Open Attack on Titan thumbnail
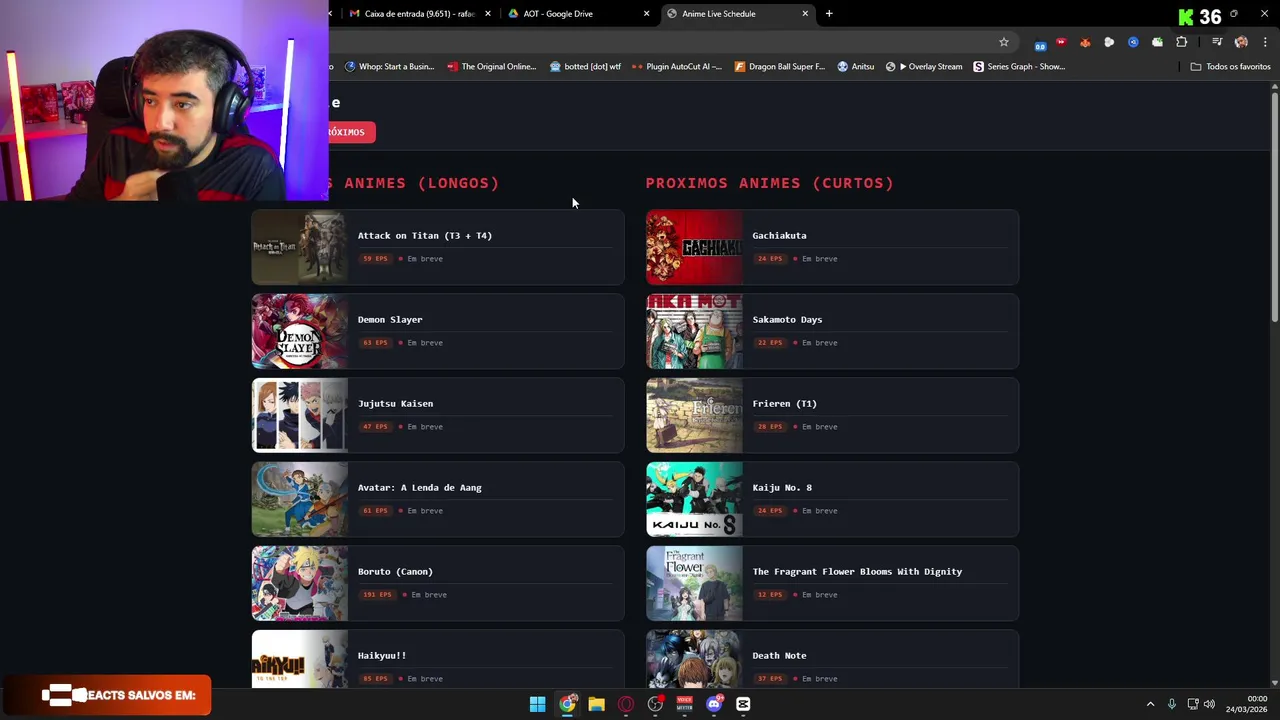Screen dimensions: 1280x720 pyautogui.click(x=299, y=247)
